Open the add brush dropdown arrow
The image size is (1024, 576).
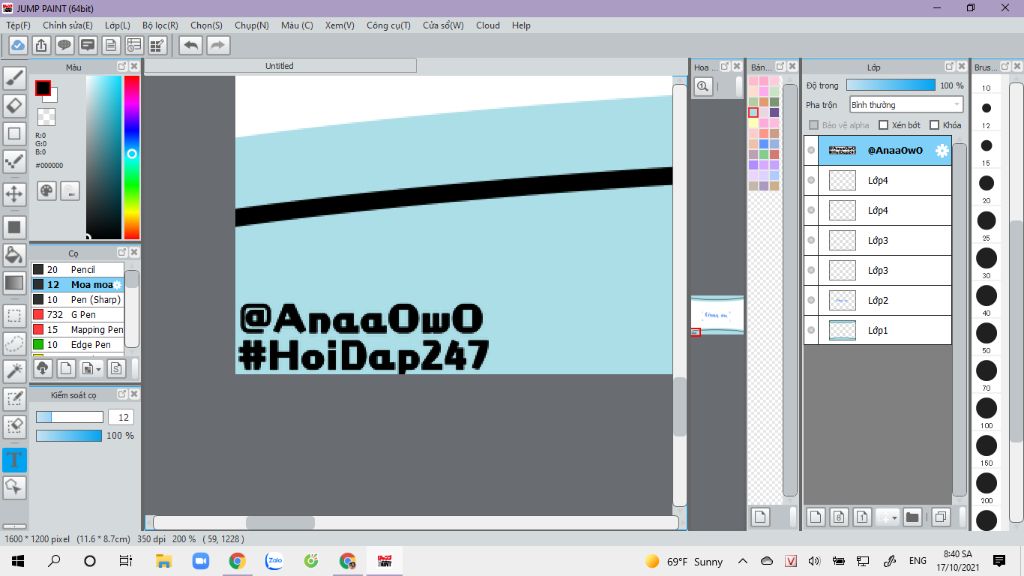pos(98,369)
